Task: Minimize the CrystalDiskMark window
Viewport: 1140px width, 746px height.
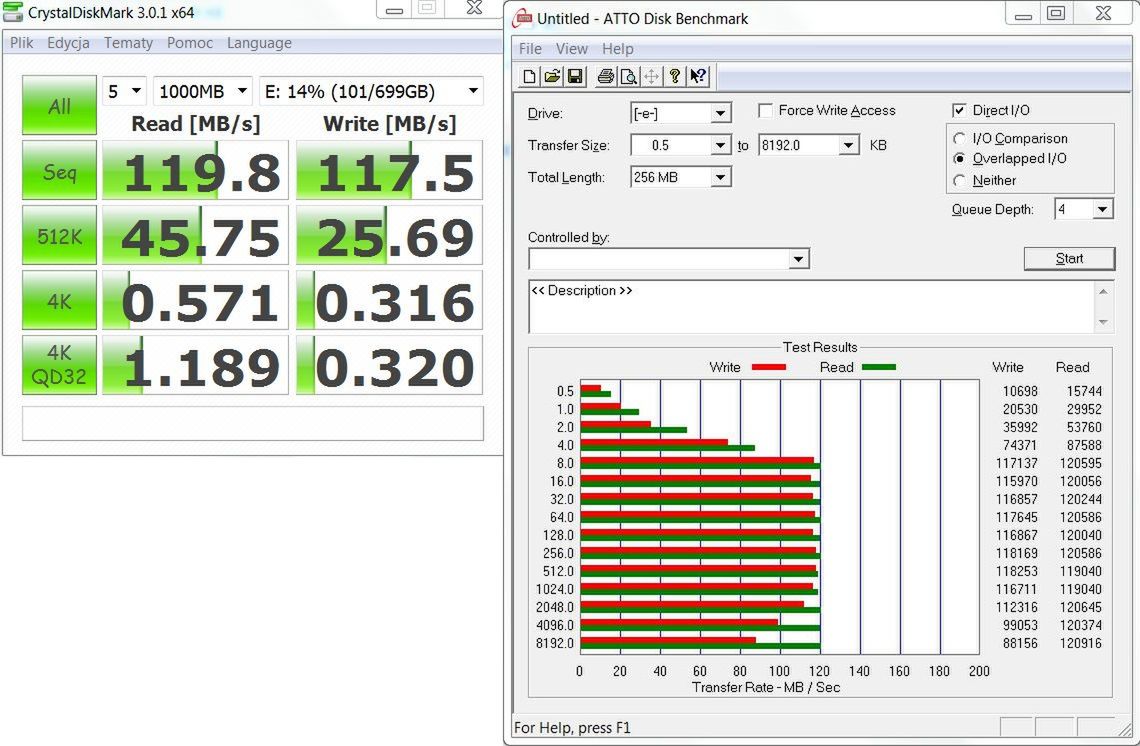Action: tap(395, 9)
